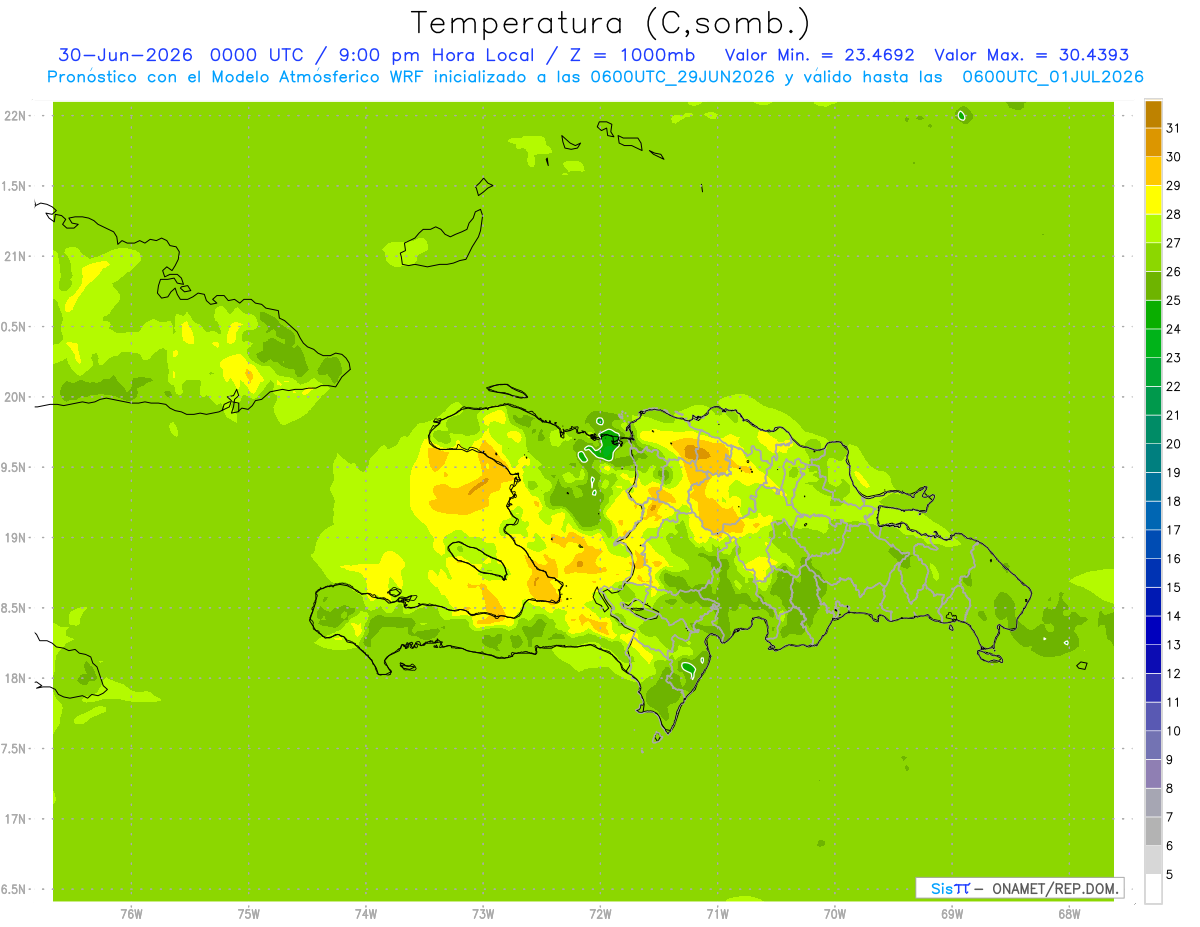Screen dimensions: 1200x927
Task: Click the "69W" longitude axis label
Action: coord(952,914)
